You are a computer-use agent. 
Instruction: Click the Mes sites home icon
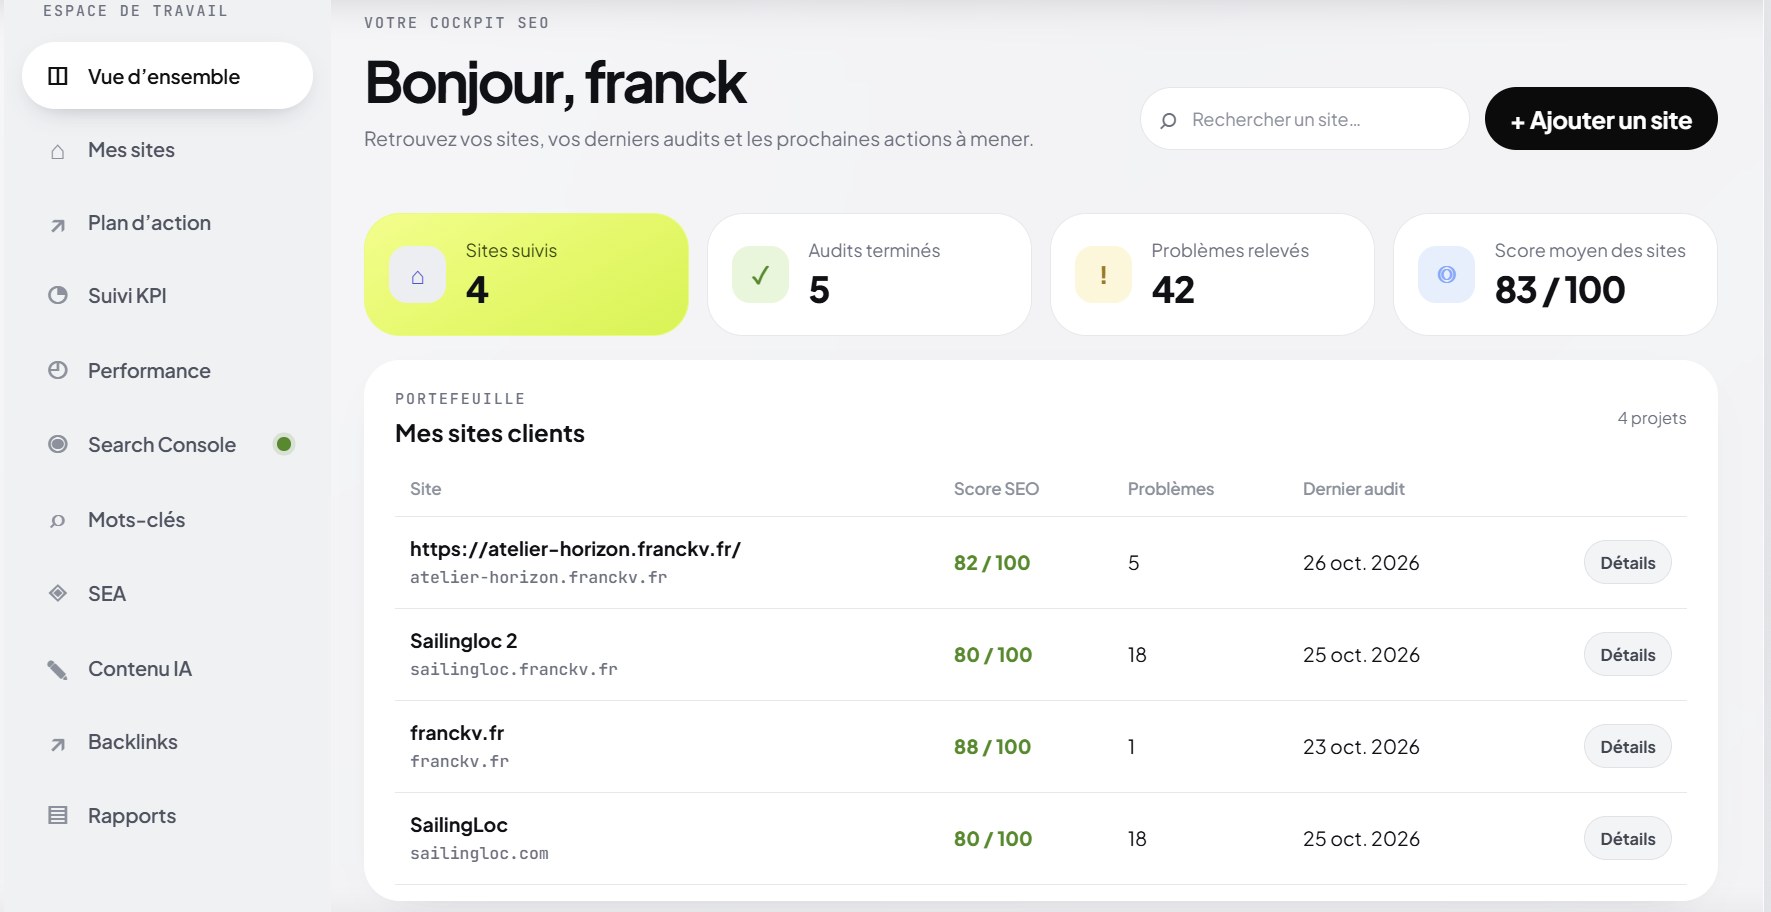click(58, 151)
